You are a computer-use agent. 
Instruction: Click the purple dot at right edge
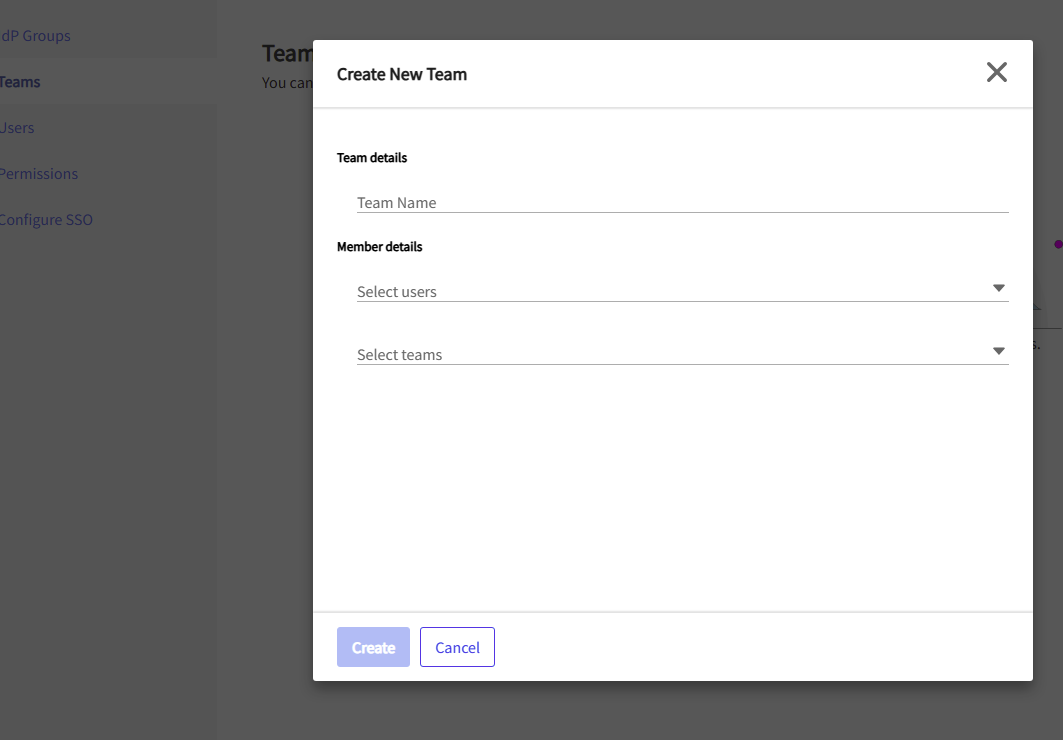point(1058,244)
